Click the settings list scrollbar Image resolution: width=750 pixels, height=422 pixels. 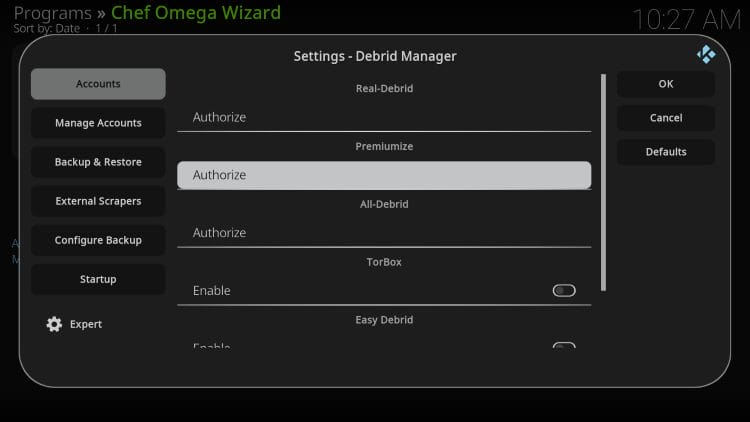[x=604, y=182]
